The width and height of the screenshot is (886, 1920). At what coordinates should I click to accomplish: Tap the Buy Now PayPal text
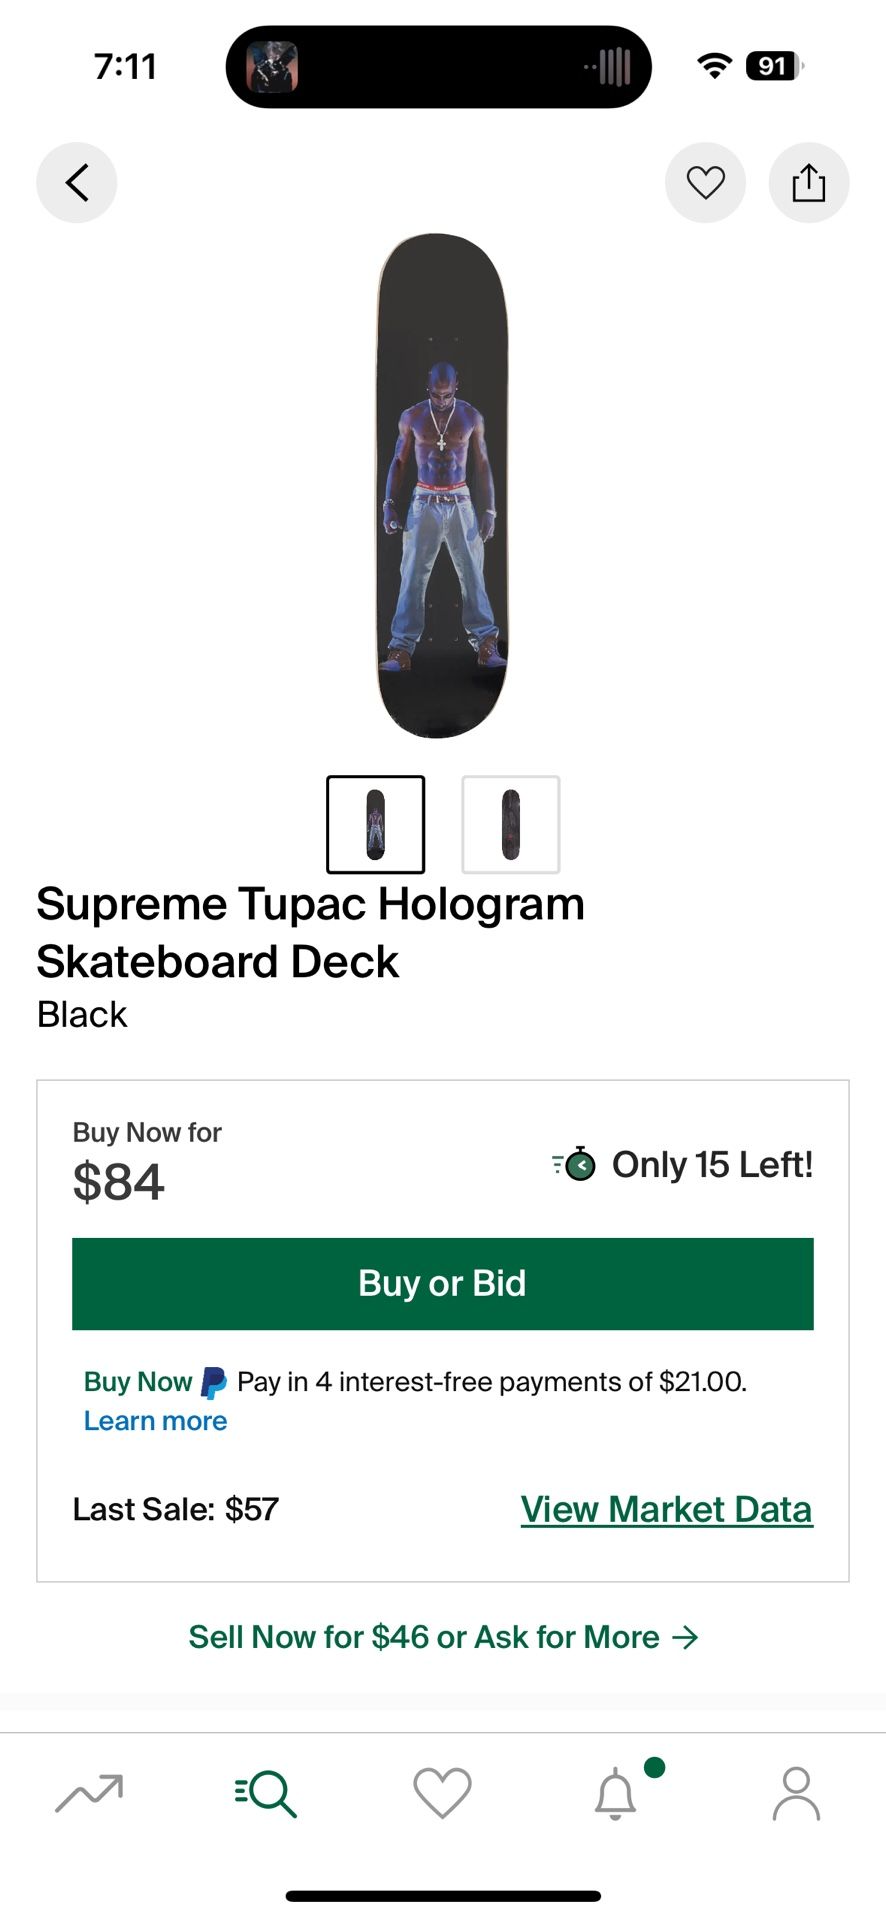tap(138, 1382)
